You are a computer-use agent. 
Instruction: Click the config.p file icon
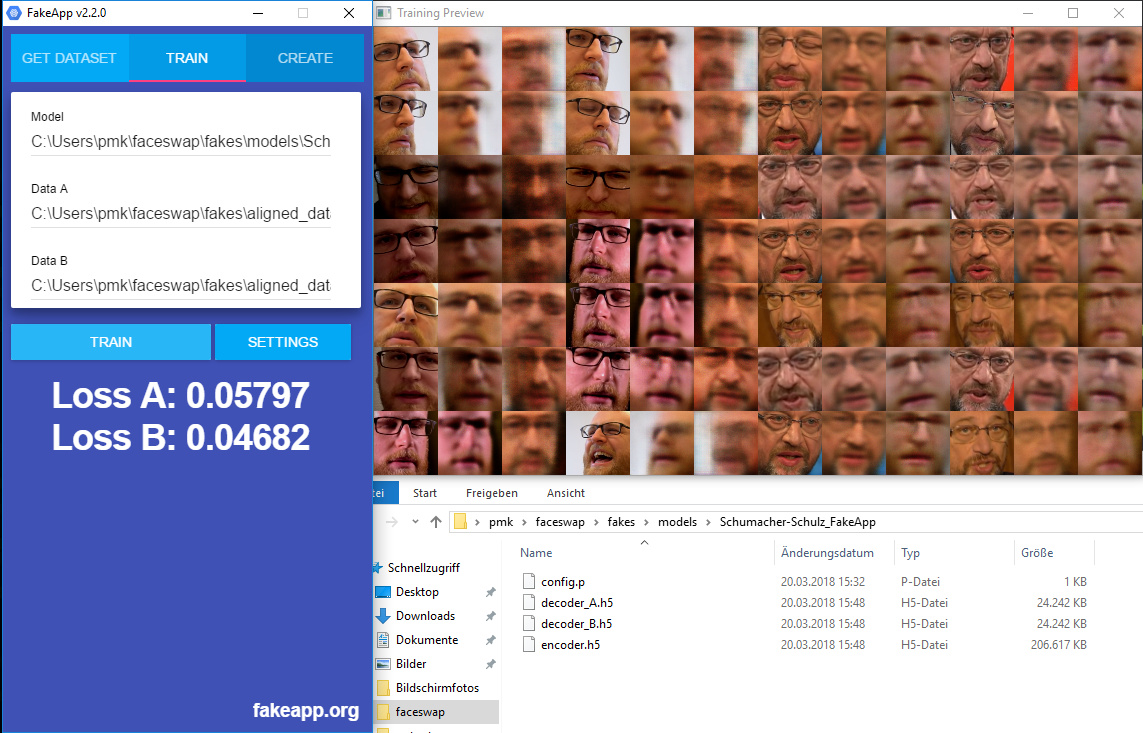point(529,581)
